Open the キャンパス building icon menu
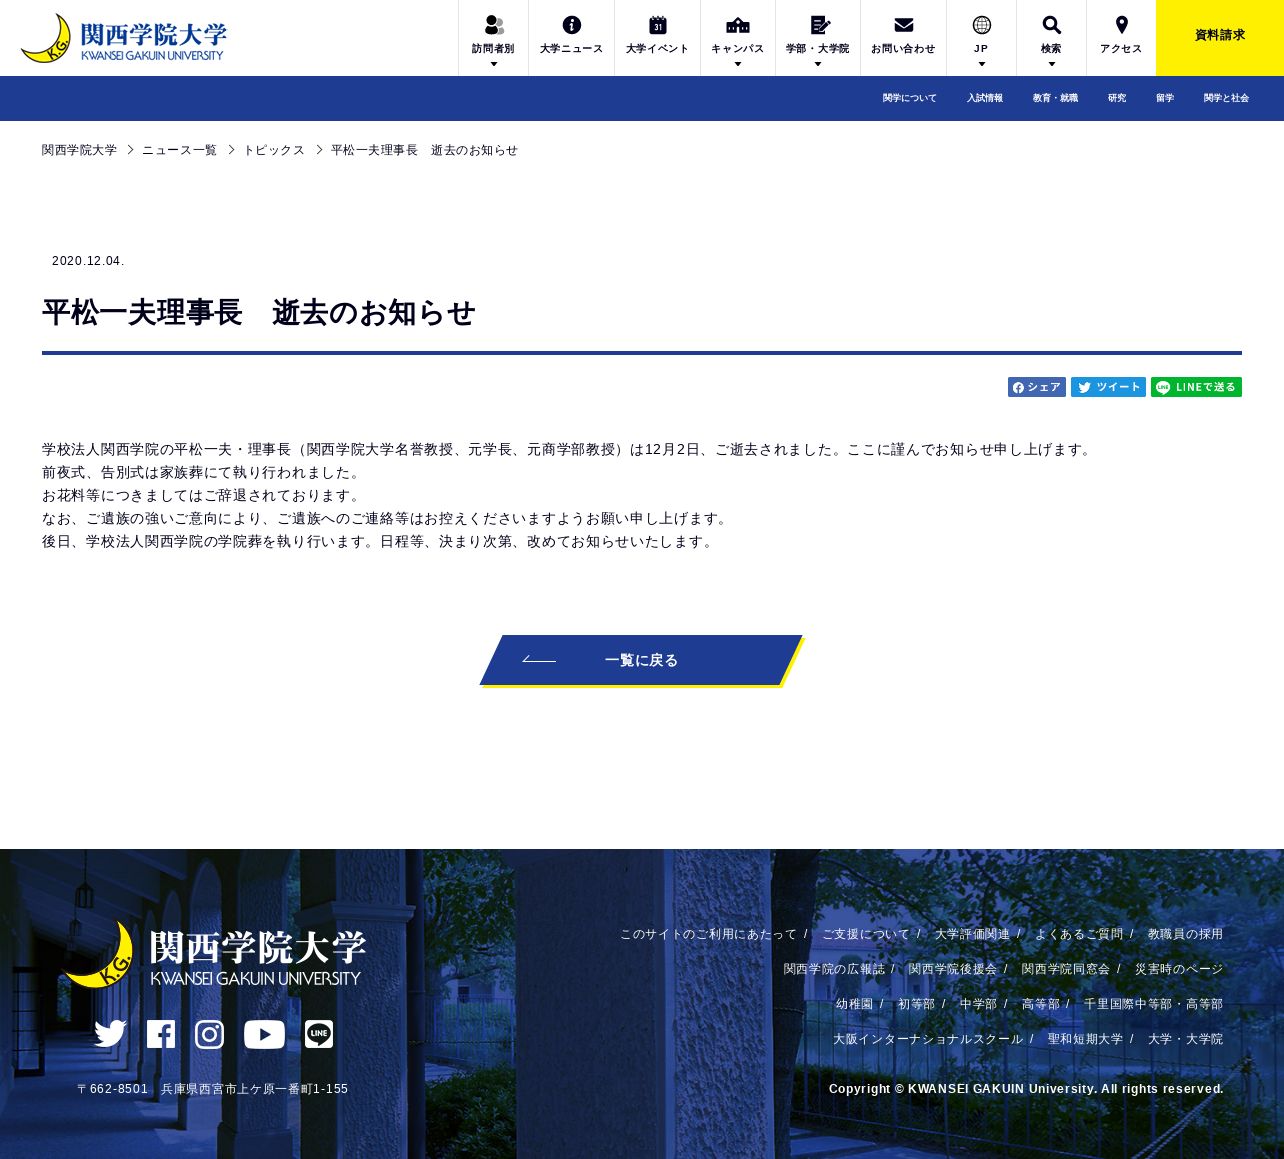 pyautogui.click(x=737, y=25)
